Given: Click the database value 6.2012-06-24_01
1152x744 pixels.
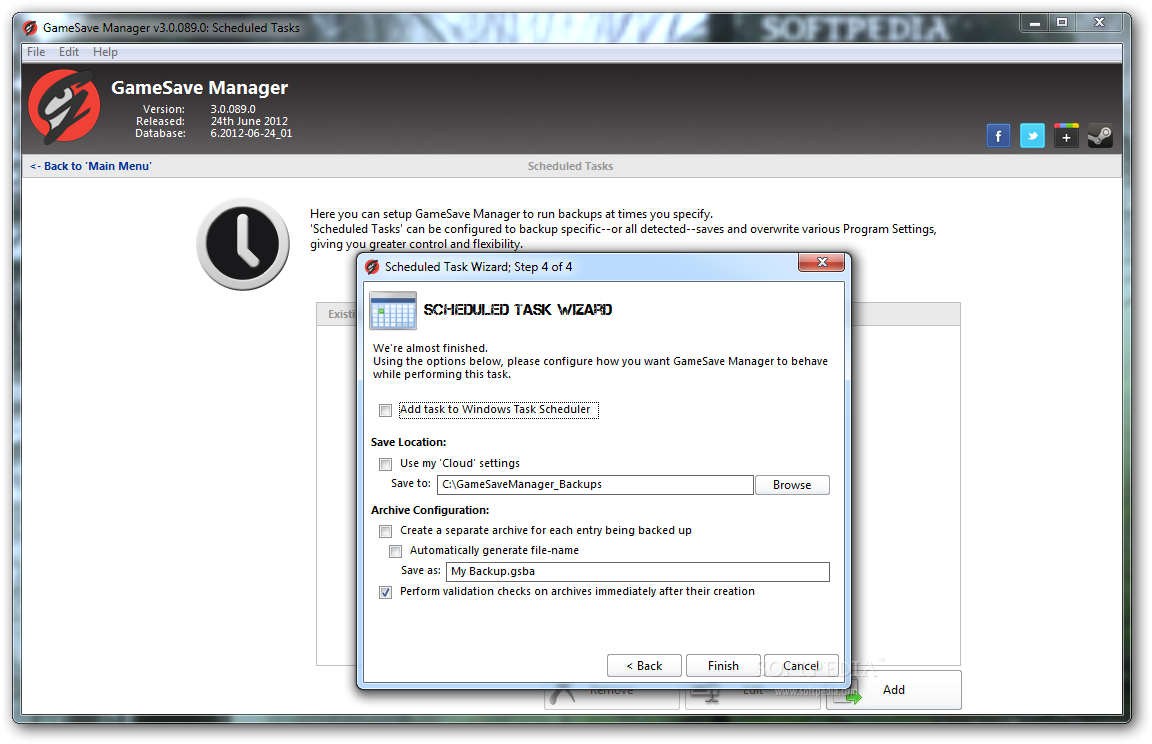Looking at the screenshot, I should [251, 133].
